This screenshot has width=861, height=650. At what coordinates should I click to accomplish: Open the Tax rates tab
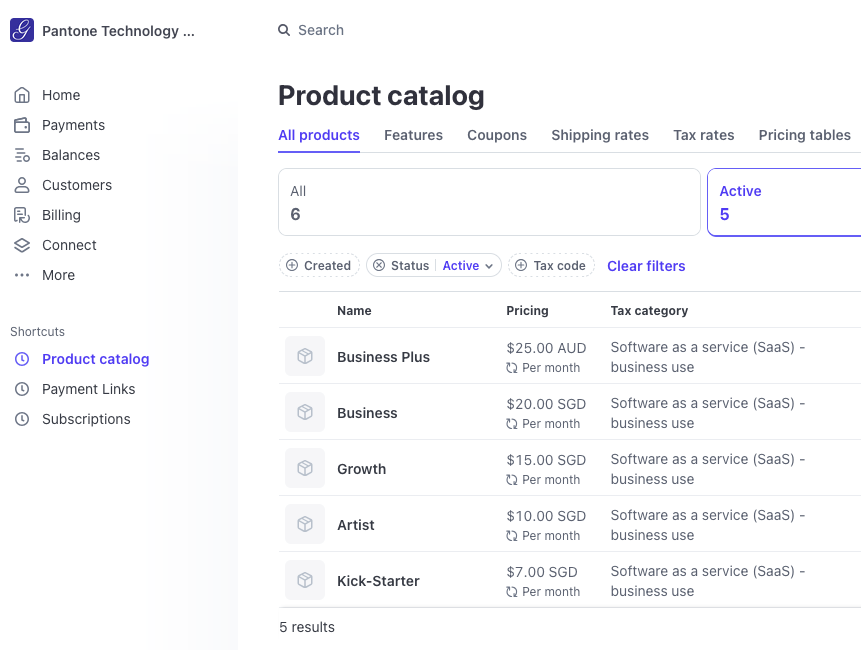[x=704, y=135]
